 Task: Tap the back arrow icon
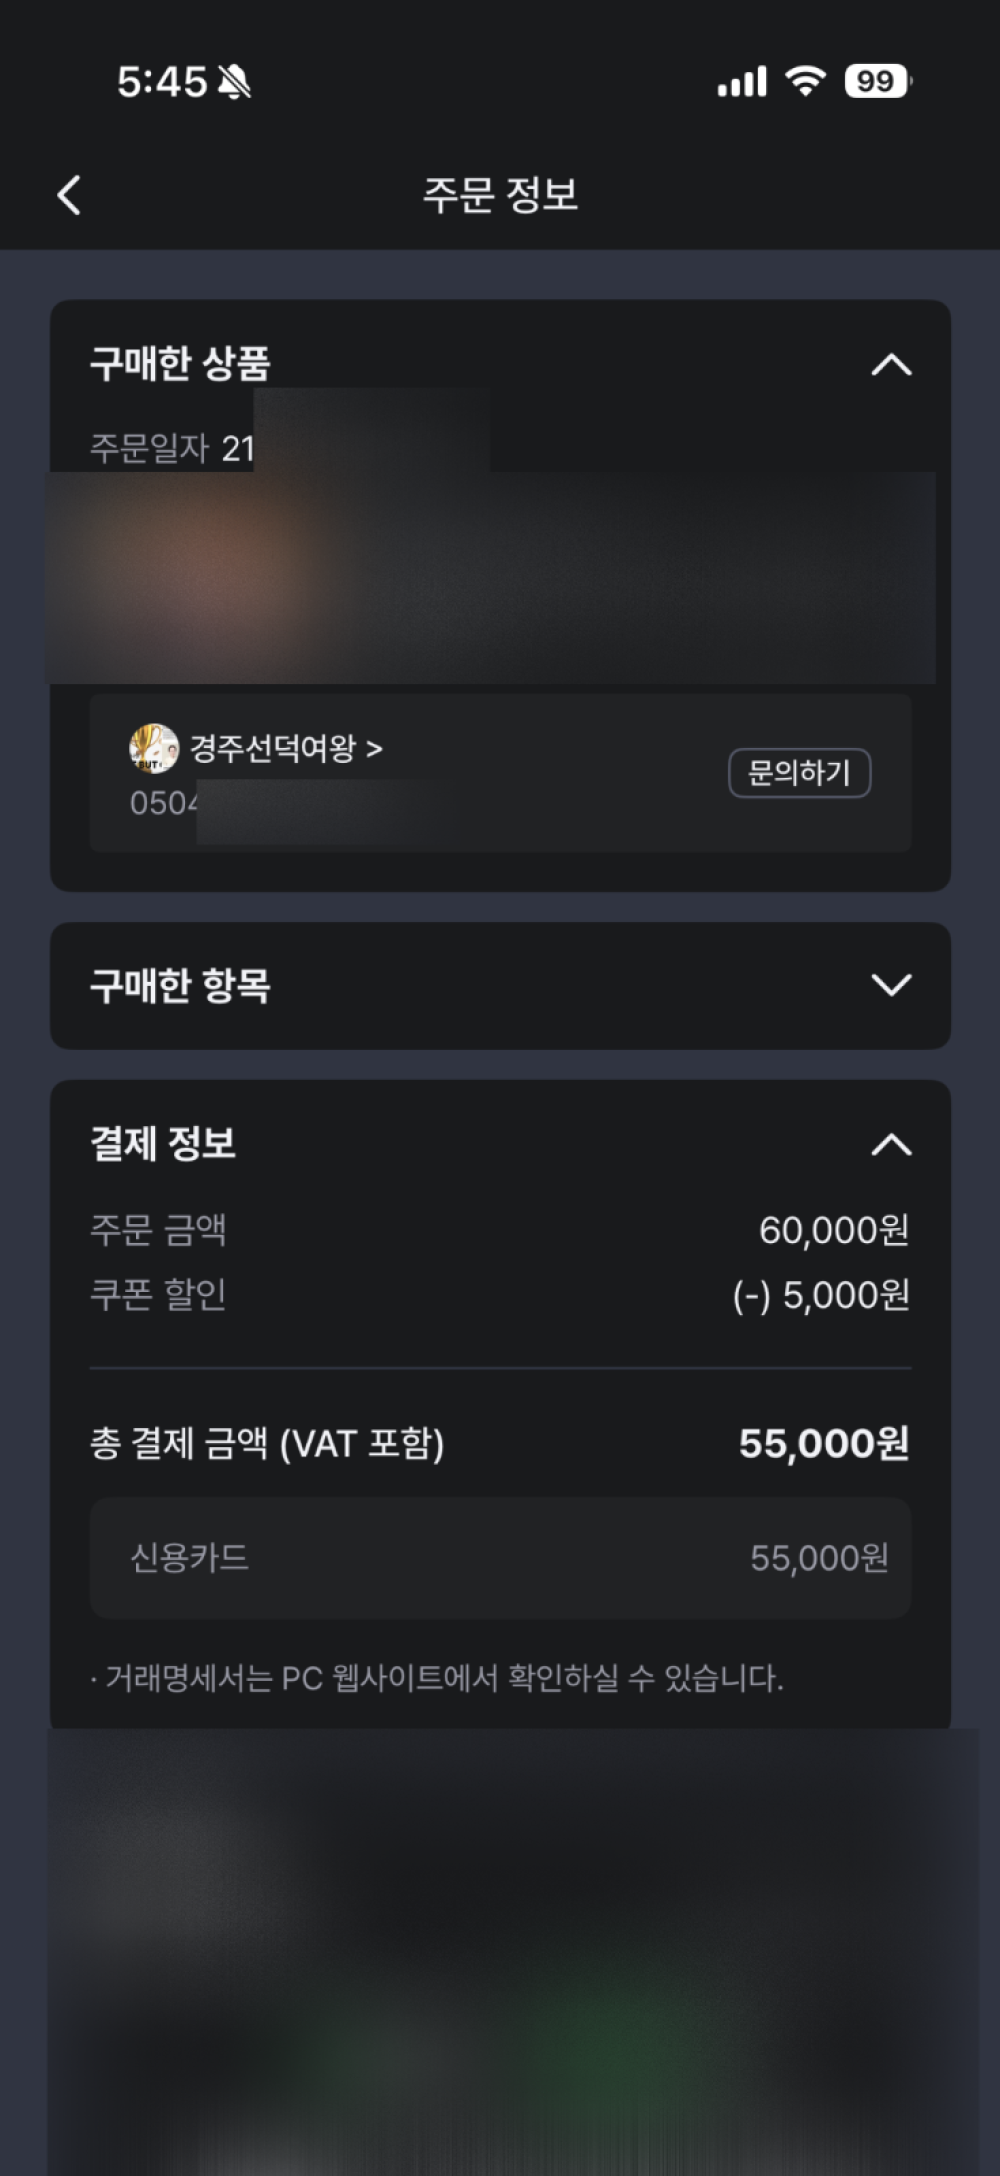(x=69, y=195)
